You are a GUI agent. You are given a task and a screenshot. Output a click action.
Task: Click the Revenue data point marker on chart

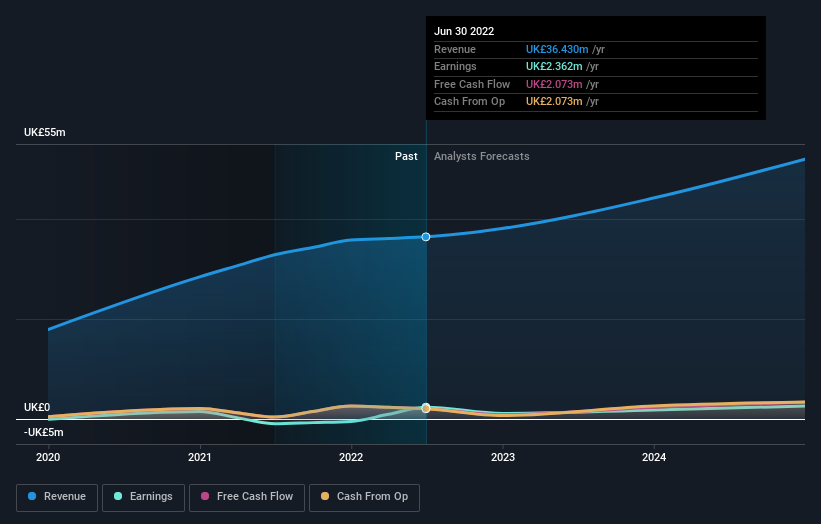(426, 237)
